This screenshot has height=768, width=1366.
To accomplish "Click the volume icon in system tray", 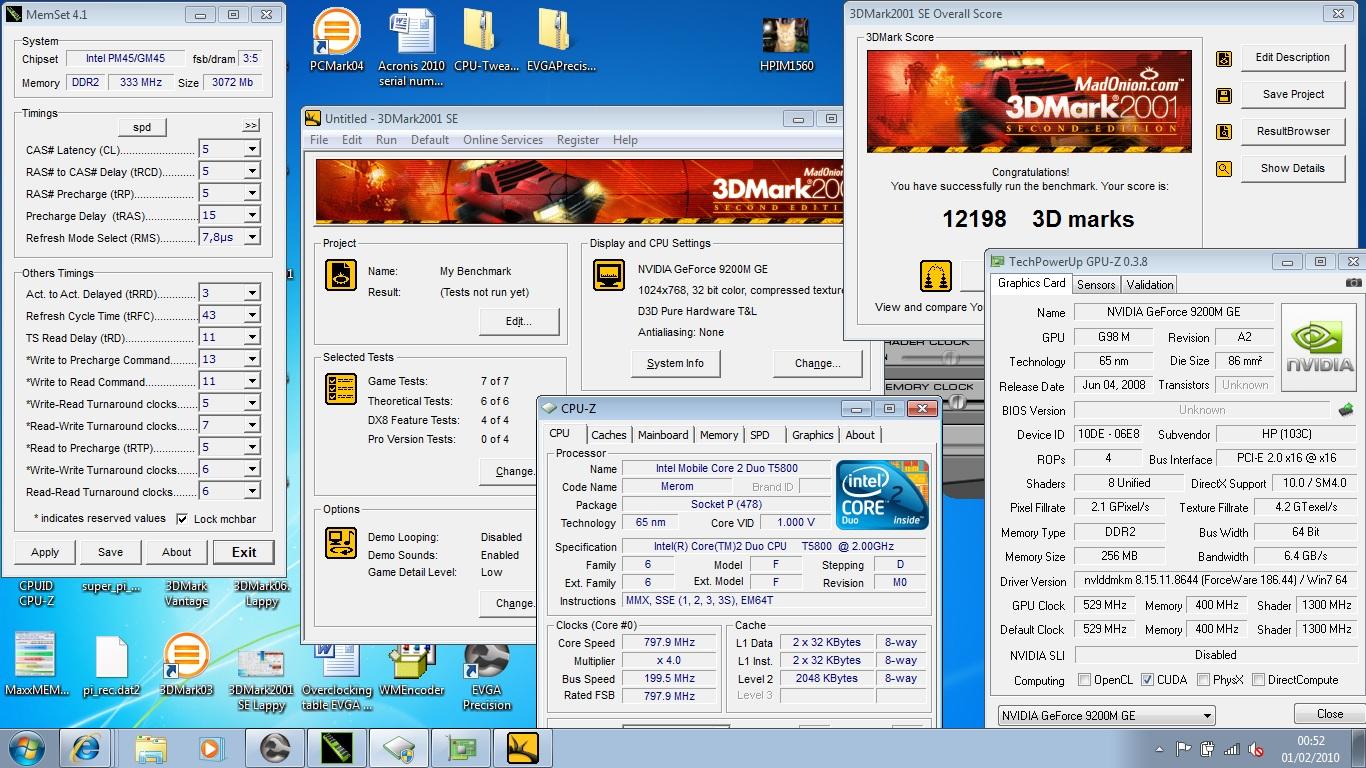I will coord(1254,749).
